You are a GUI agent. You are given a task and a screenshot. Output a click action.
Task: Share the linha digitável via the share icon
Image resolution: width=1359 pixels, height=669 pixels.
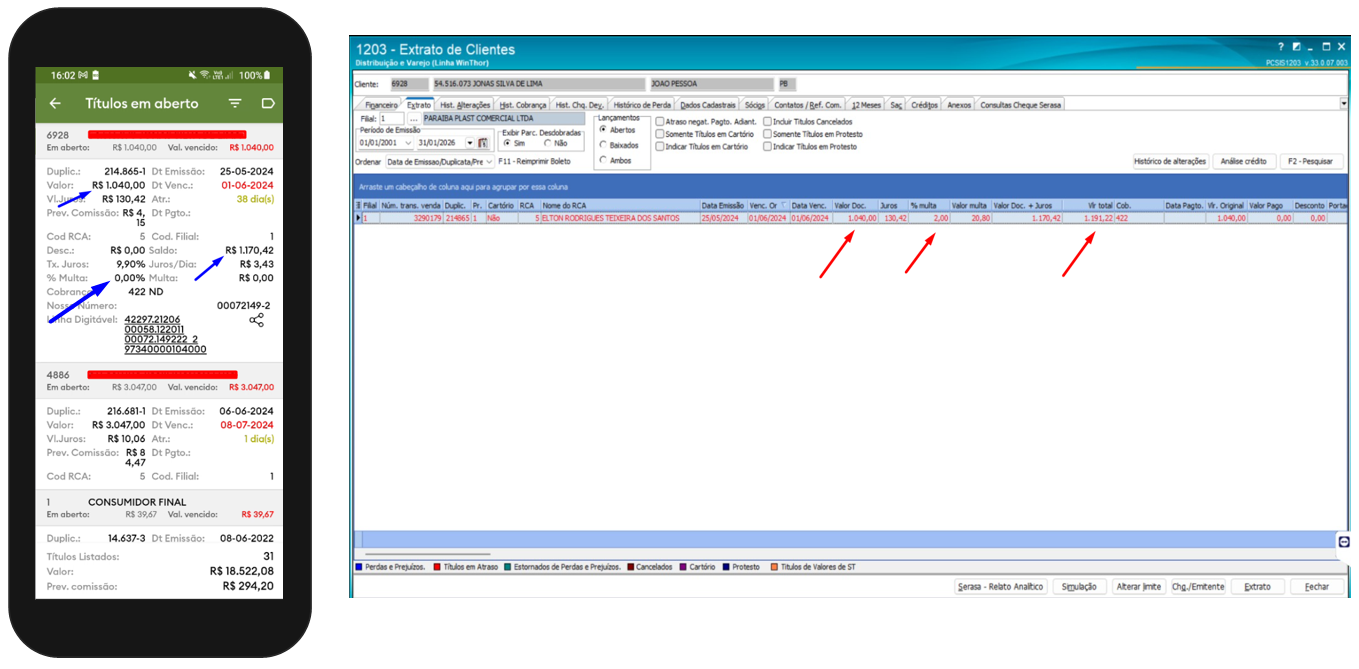[x=257, y=320]
